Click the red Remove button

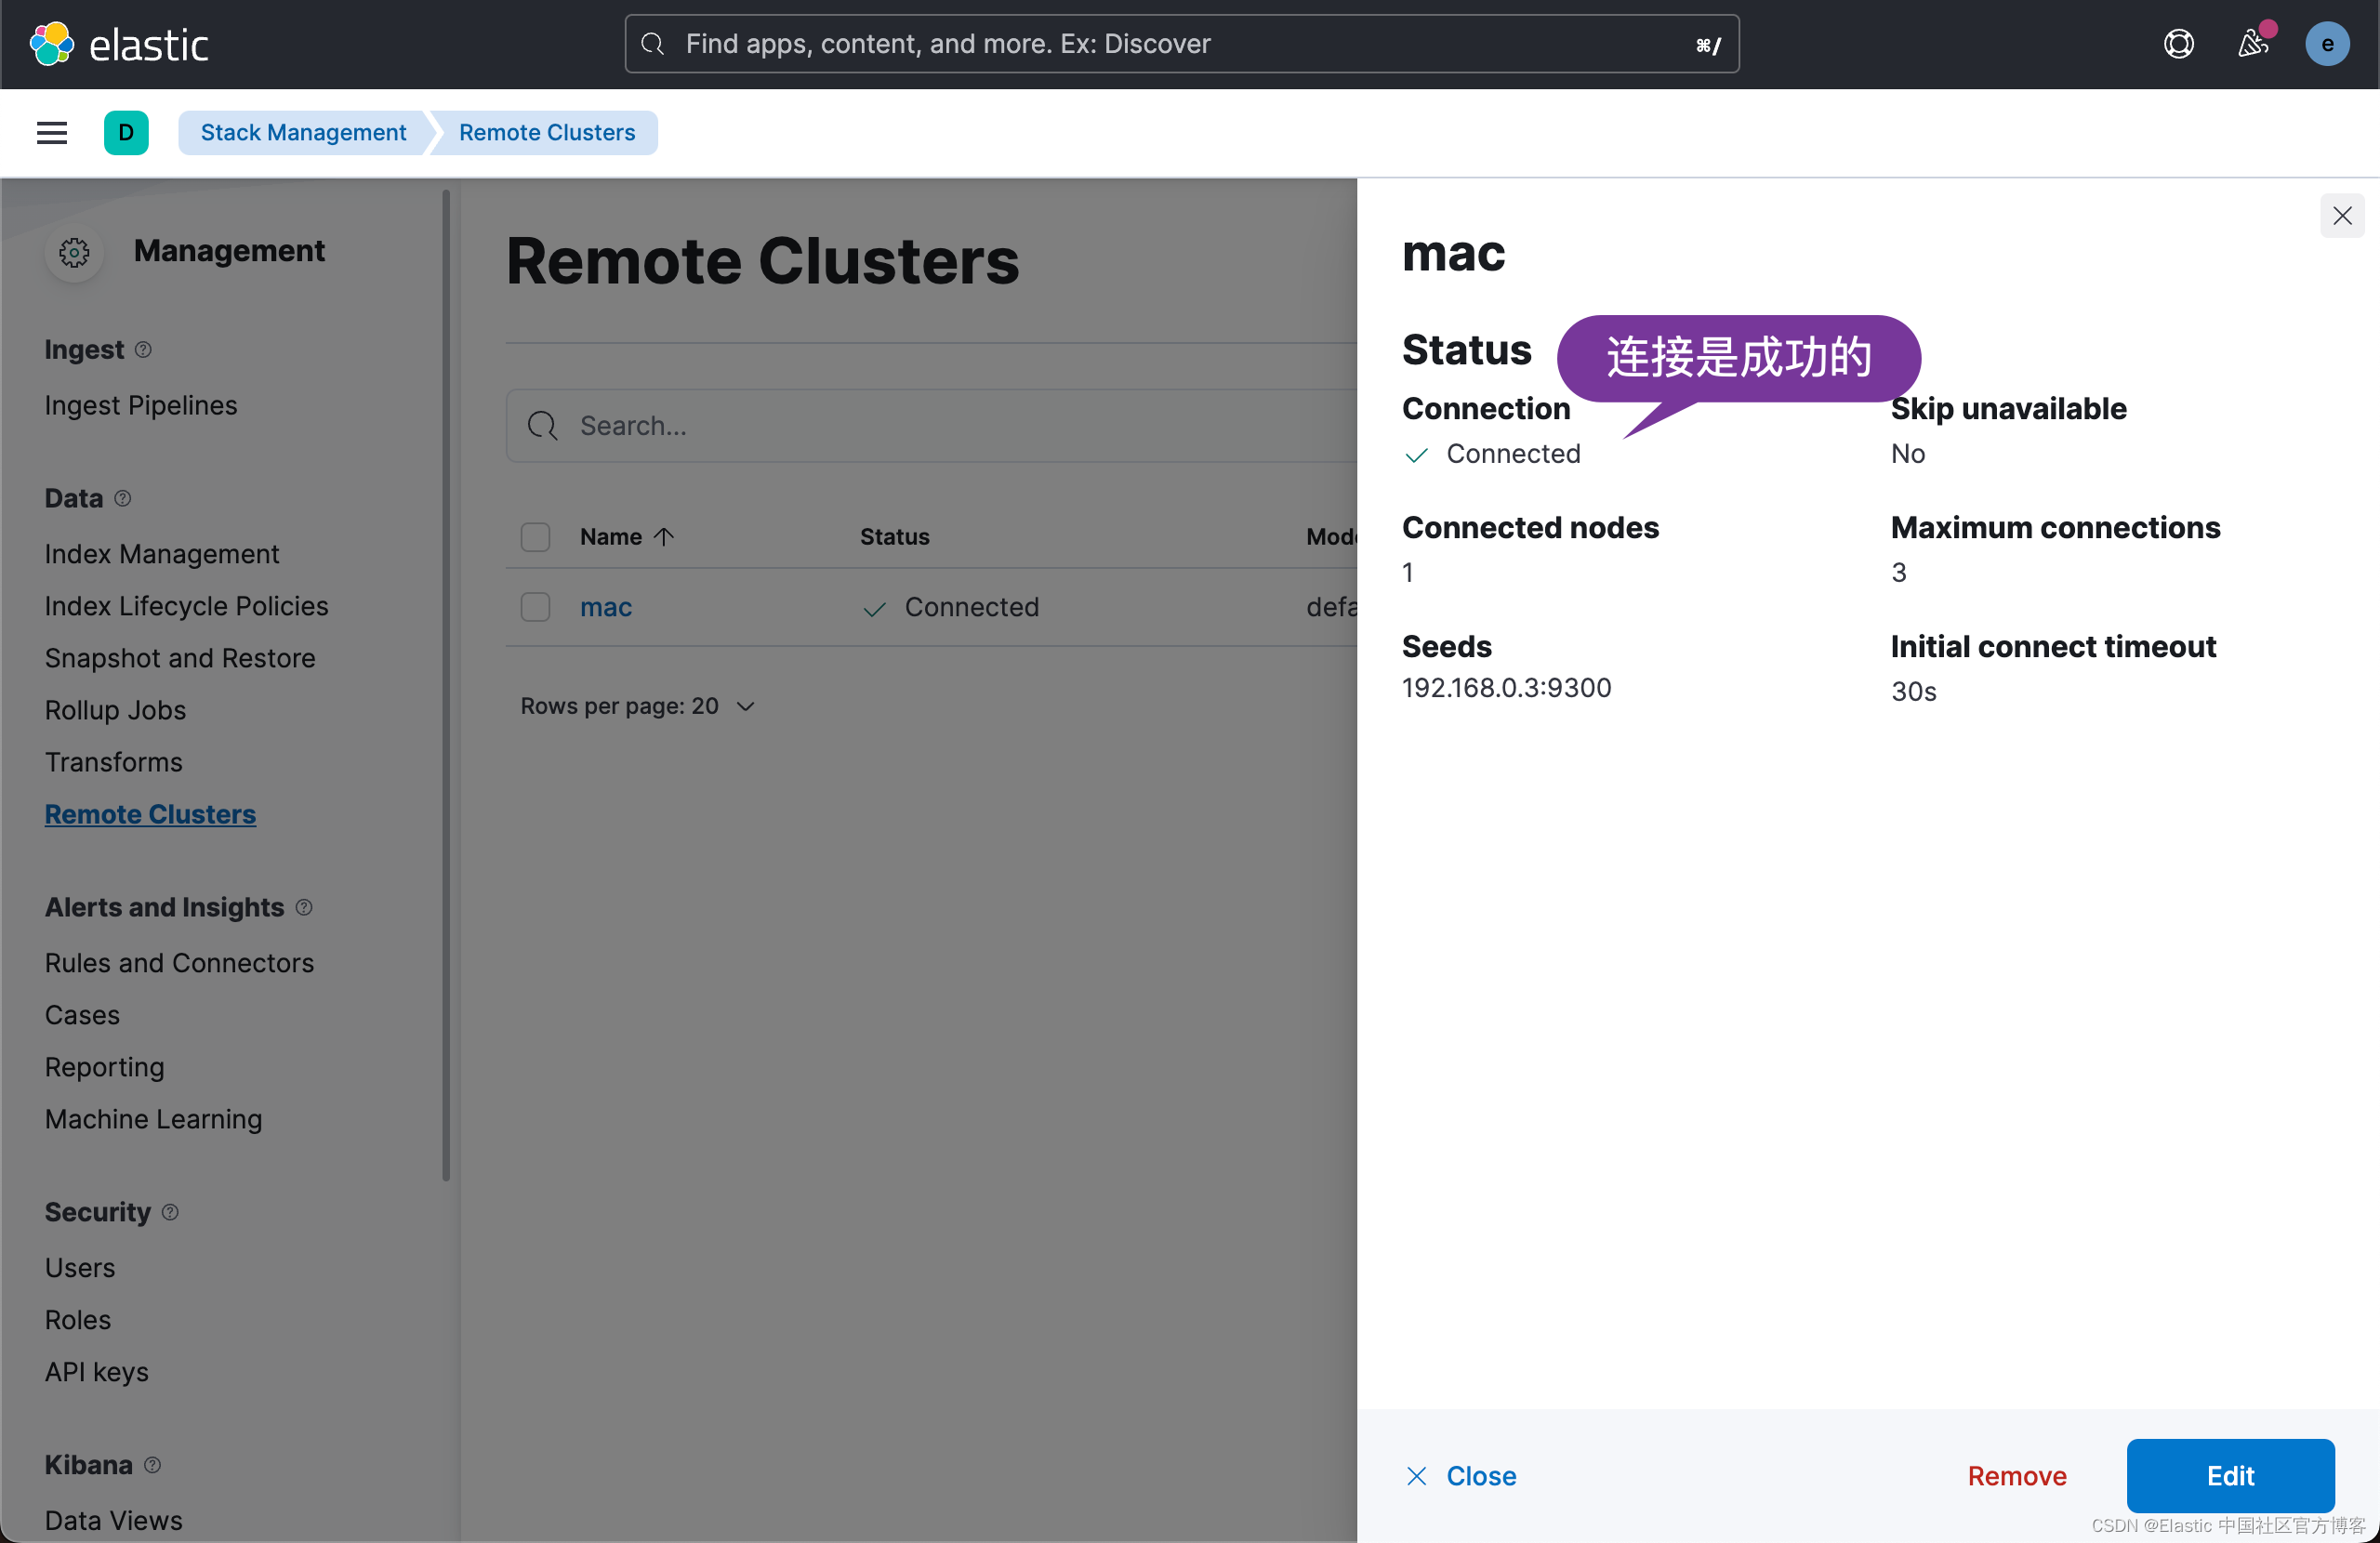click(2016, 1475)
